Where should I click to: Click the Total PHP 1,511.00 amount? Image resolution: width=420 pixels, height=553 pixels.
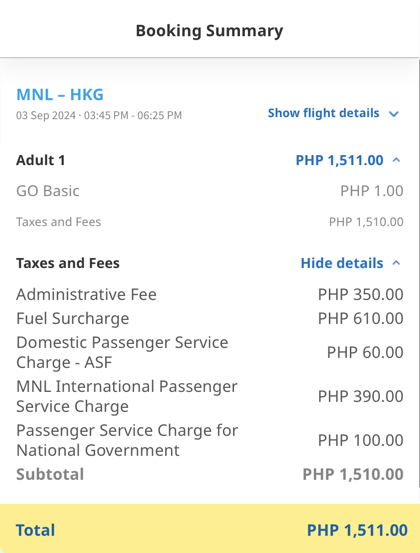click(x=357, y=530)
